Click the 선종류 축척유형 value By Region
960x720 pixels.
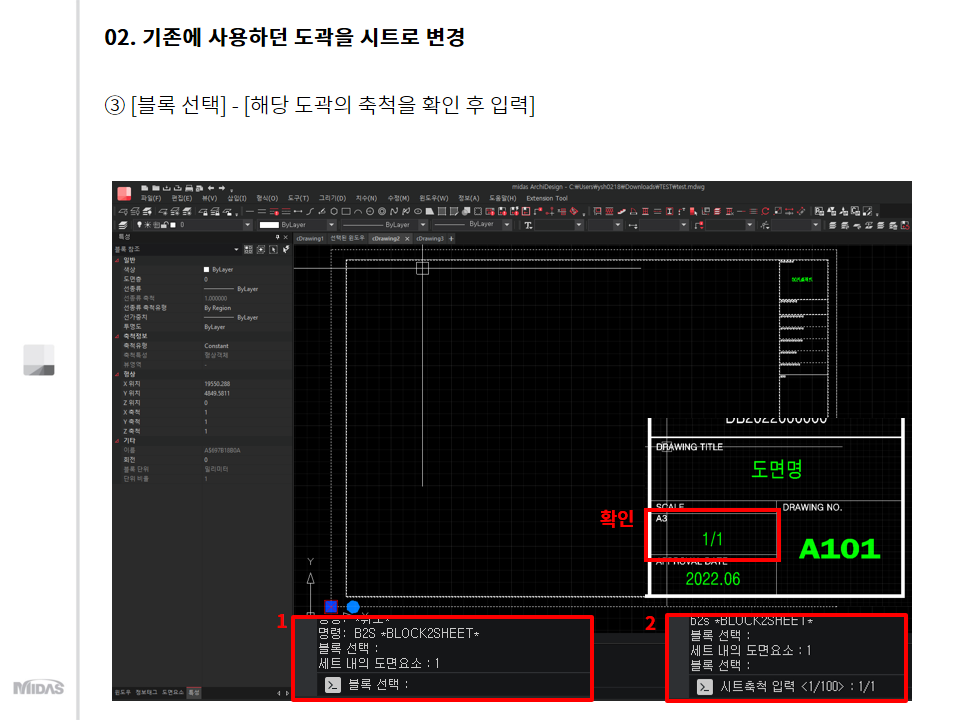coord(217,308)
